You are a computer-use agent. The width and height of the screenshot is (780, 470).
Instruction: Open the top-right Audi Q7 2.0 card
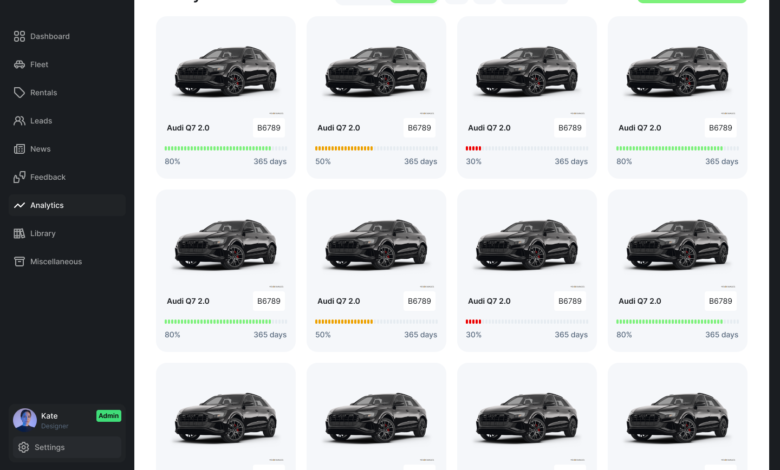(677, 97)
